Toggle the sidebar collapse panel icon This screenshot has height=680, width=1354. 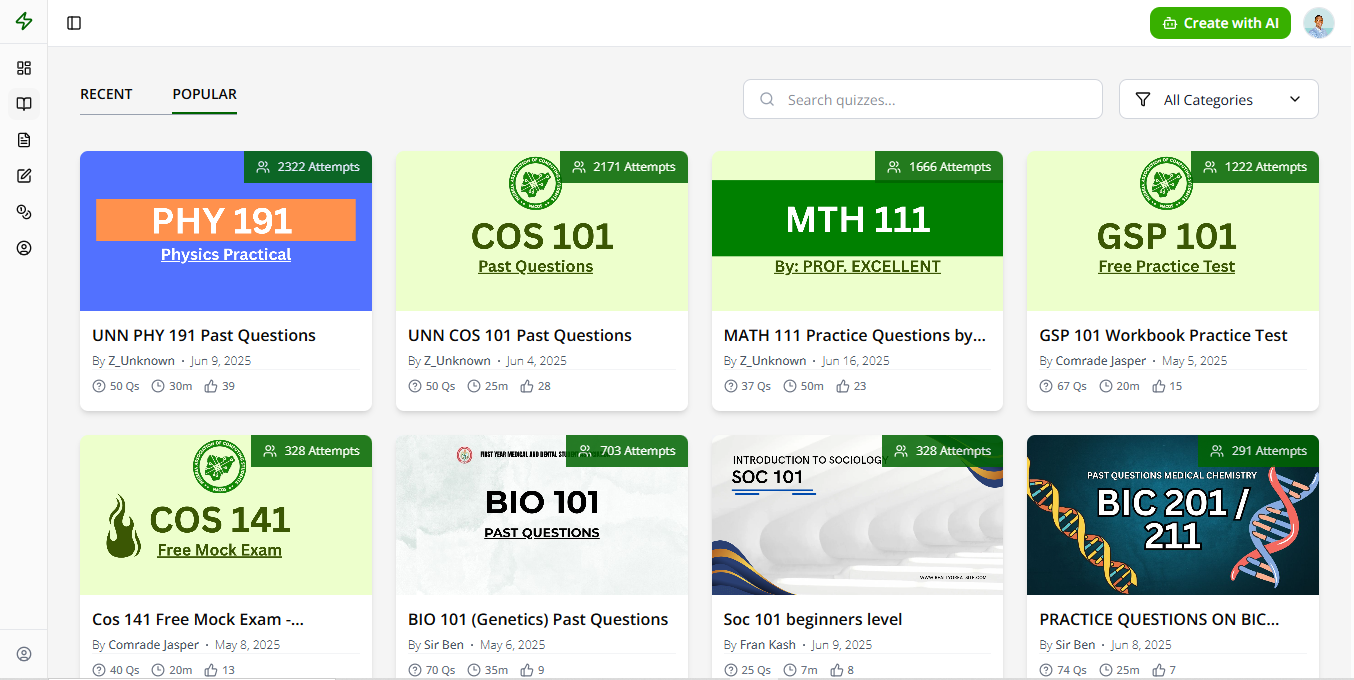73,22
